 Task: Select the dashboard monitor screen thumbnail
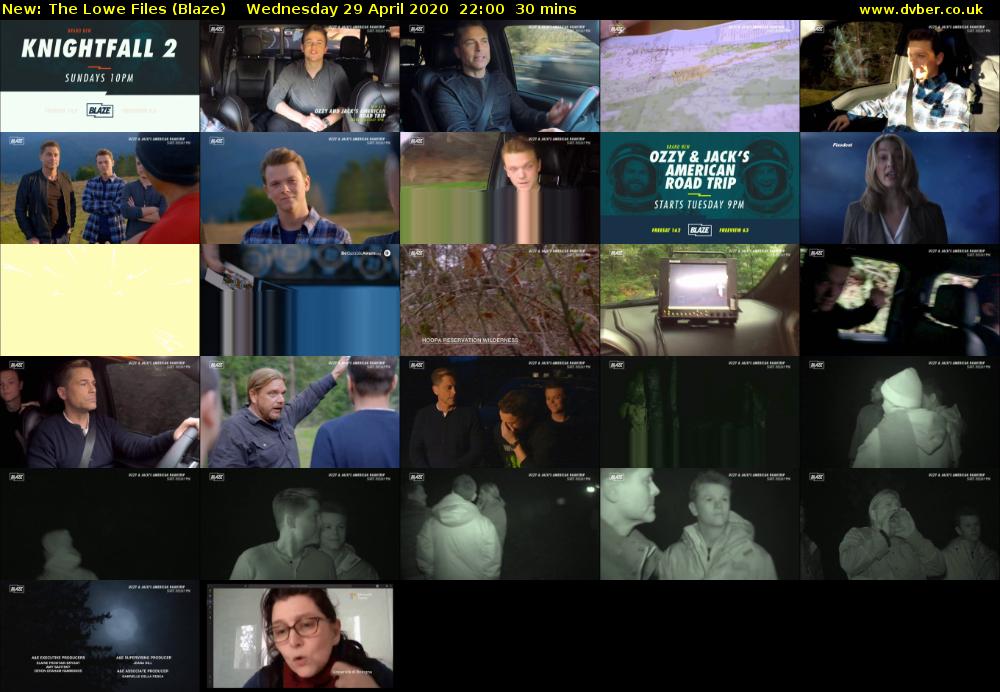700,300
